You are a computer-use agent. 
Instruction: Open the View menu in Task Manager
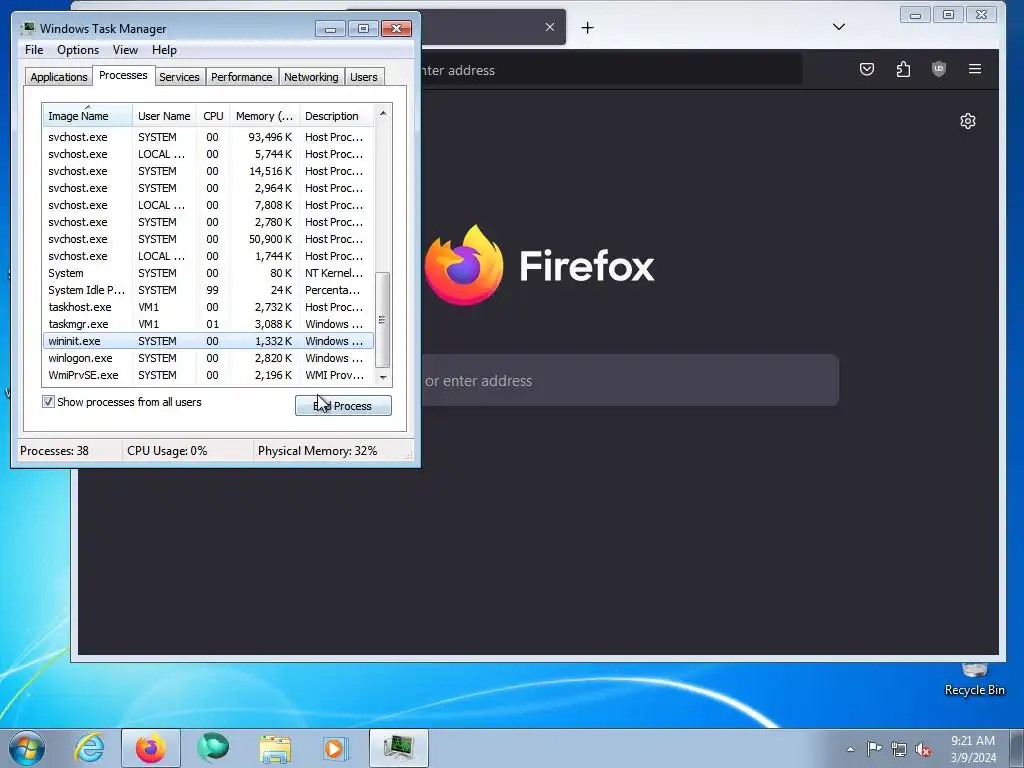pos(125,50)
